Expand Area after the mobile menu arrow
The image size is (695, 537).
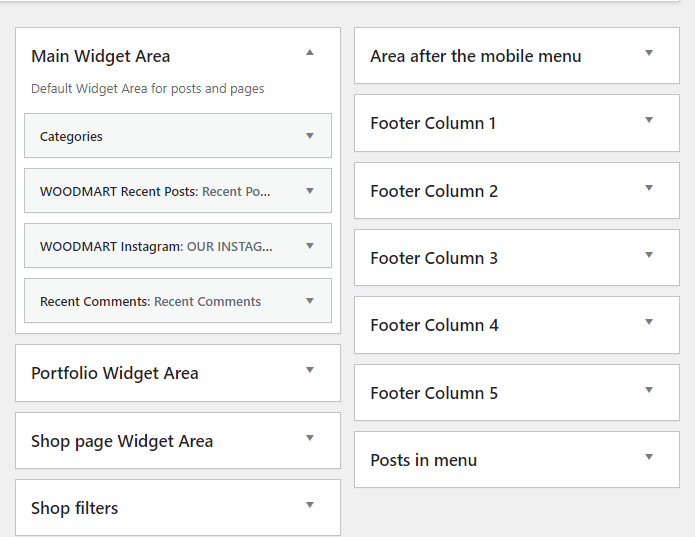click(x=649, y=53)
